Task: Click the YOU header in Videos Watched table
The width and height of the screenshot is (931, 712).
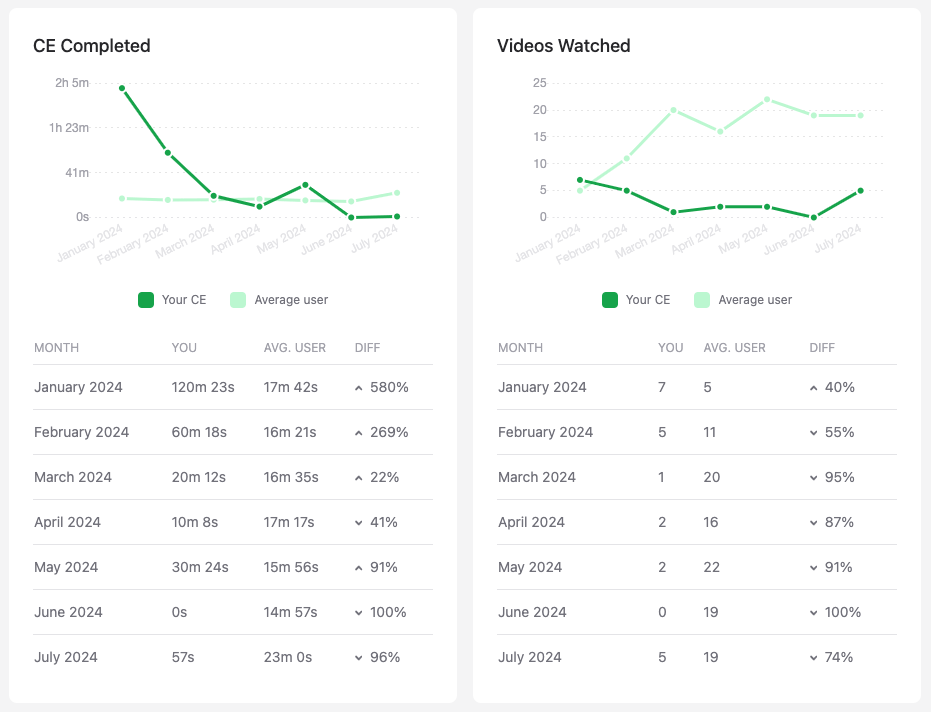Action: [670, 348]
